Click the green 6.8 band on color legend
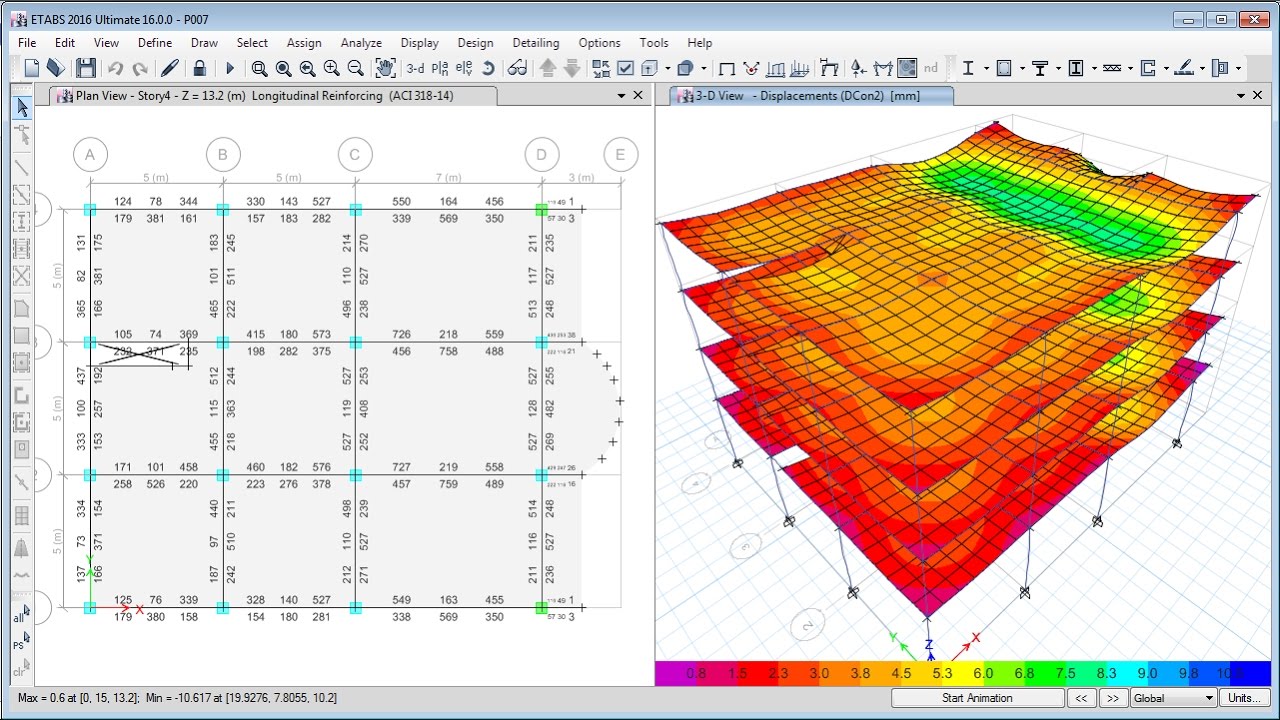The image size is (1280, 720). click(1024, 673)
